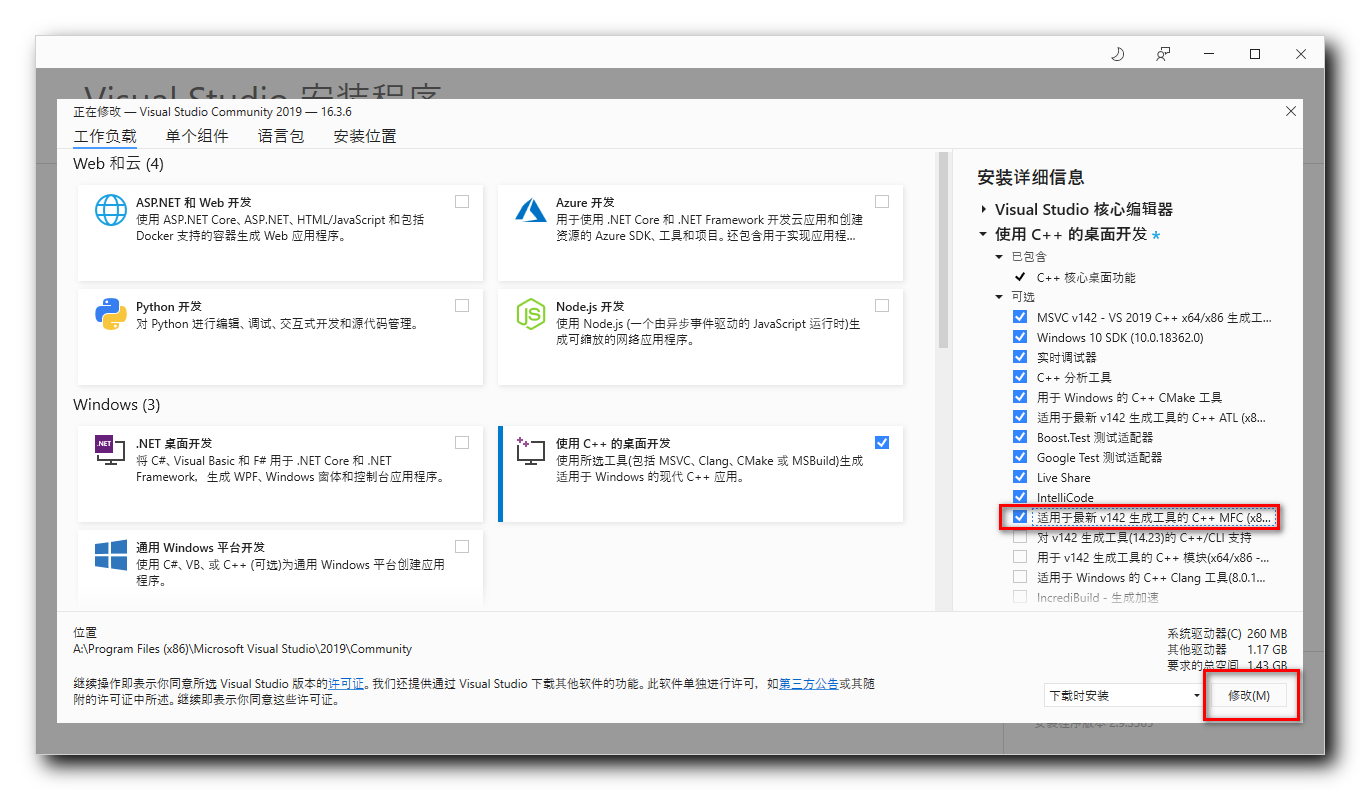Uncheck Google Test 测试适配器 option

(x=1020, y=457)
